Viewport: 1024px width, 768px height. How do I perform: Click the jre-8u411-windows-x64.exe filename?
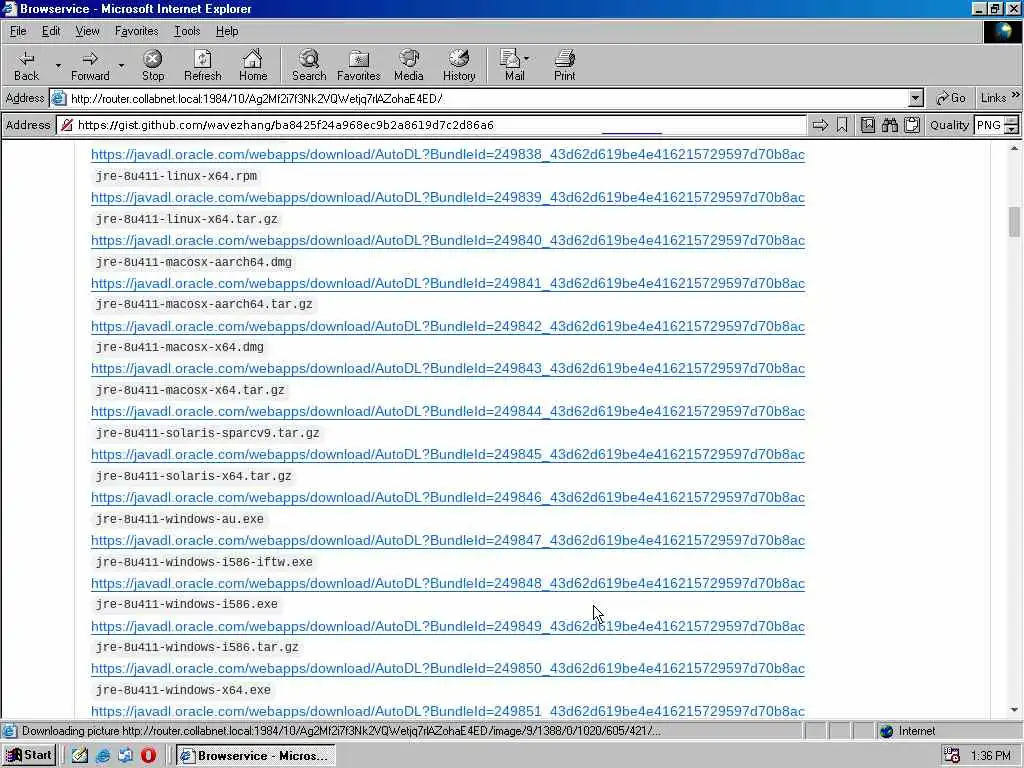click(x=184, y=690)
